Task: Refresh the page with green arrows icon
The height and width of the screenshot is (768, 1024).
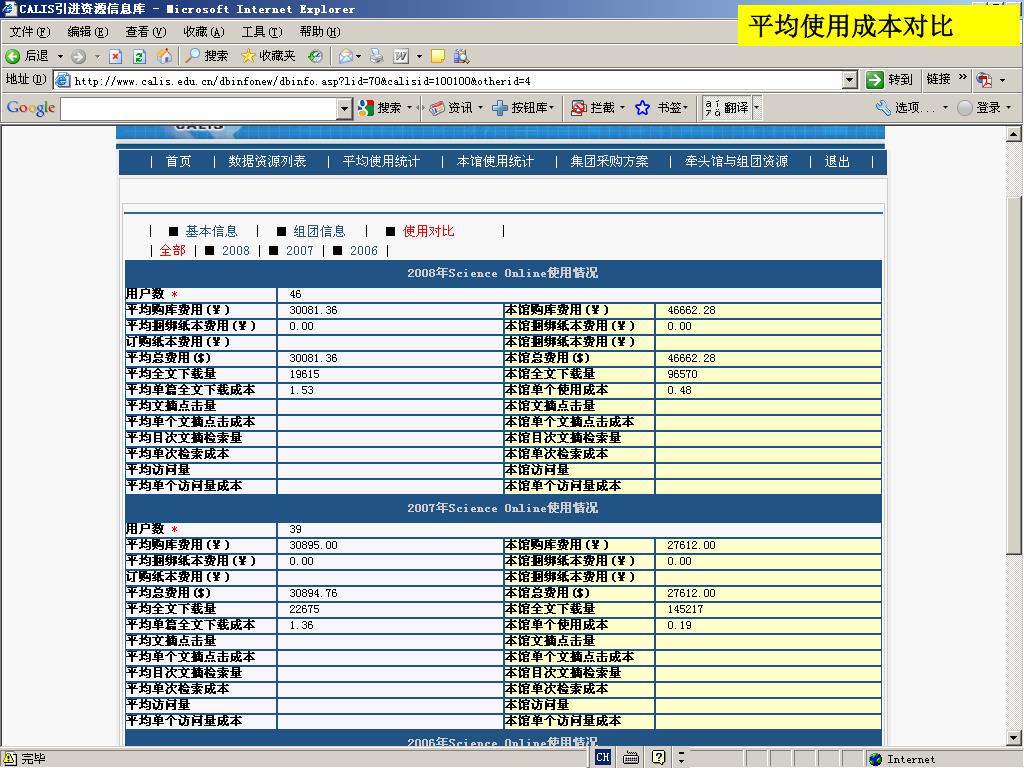Action: [x=139, y=57]
